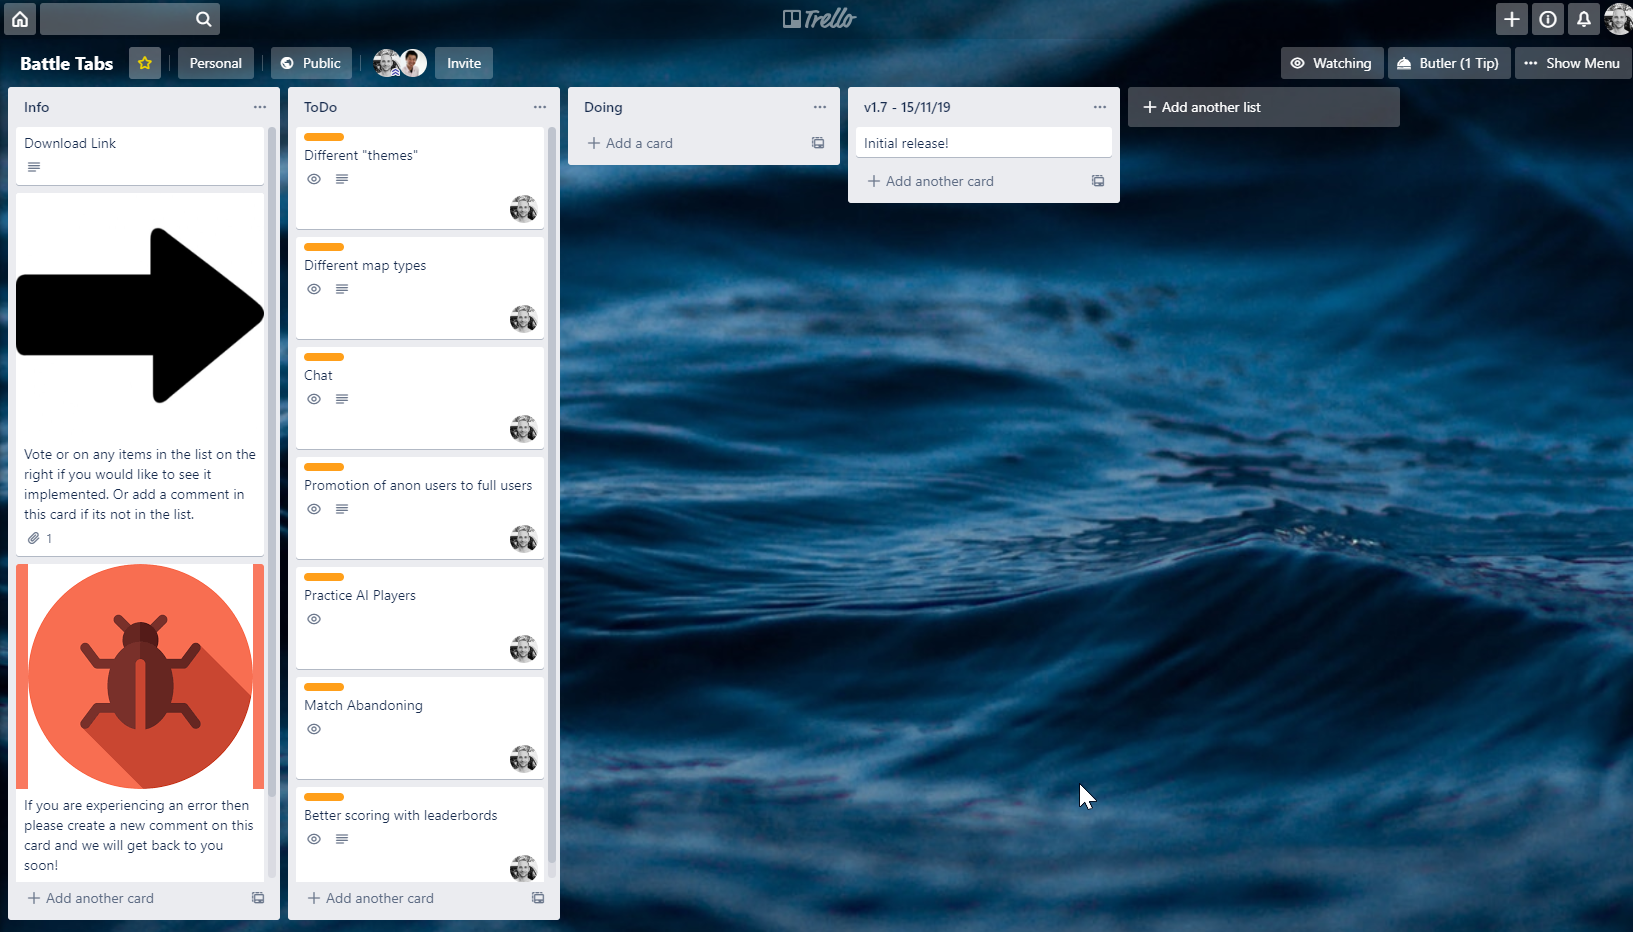Open Show Menu sidebar
The image size is (1633, 932).
1572,63
